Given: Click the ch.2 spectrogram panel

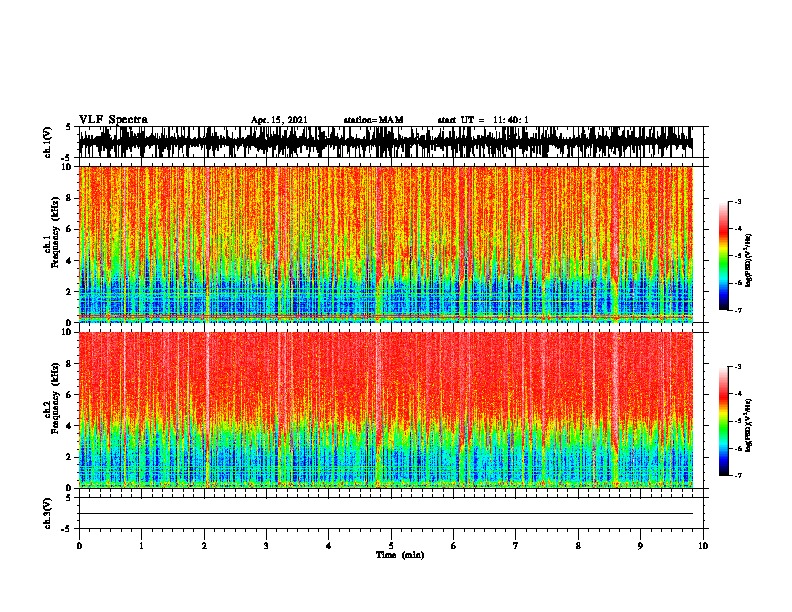Looking at the screenshot, I should coord(386,410).
